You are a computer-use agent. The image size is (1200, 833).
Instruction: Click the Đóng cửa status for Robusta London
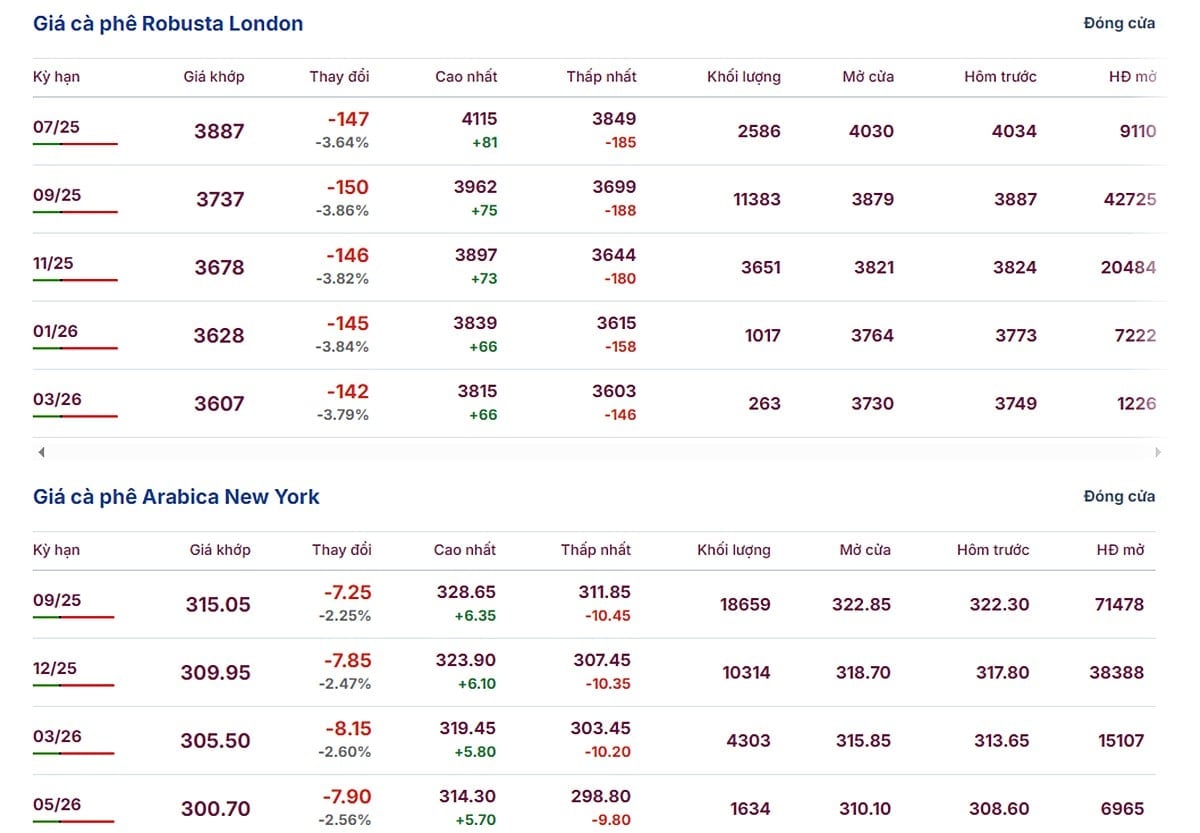pos(1119,23)
